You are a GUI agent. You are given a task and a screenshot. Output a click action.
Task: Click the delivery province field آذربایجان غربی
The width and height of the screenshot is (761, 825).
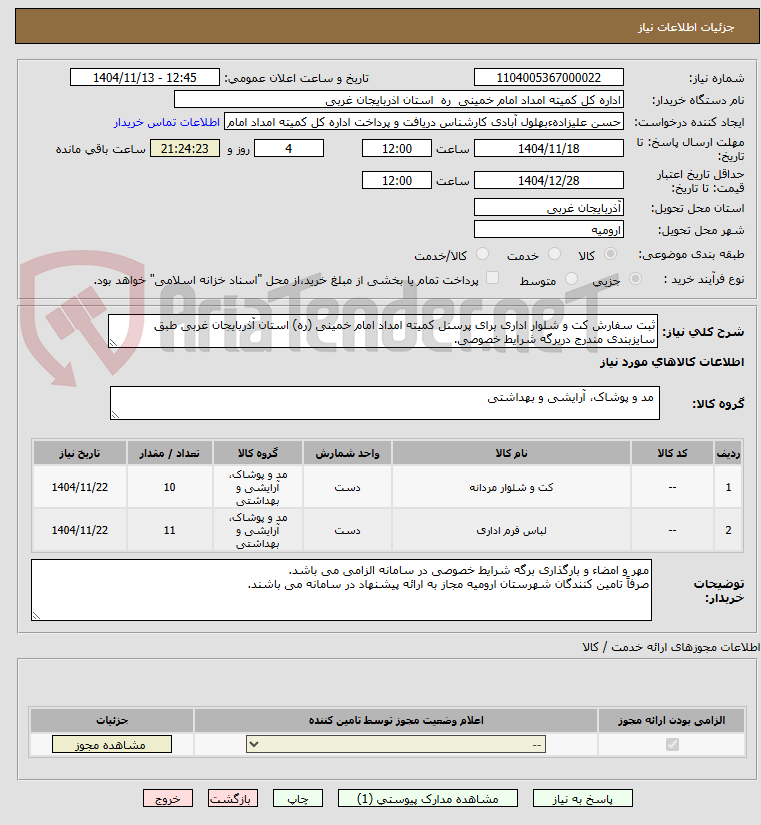548,207
